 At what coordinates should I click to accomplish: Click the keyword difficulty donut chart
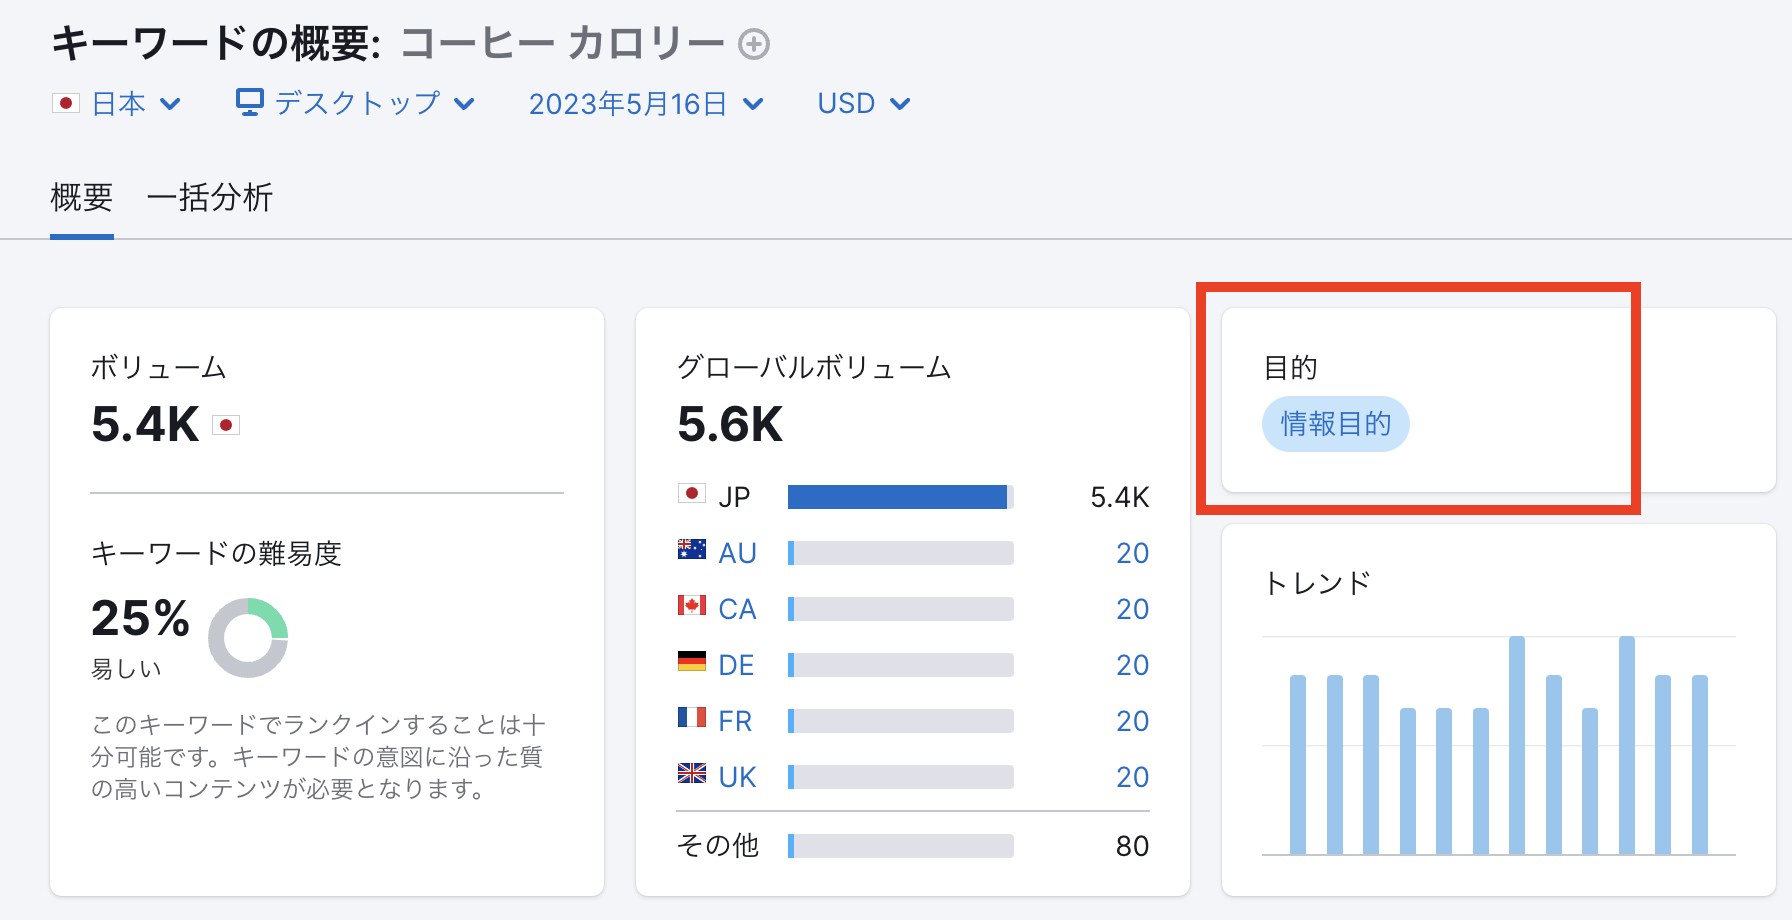click(248, 638)
